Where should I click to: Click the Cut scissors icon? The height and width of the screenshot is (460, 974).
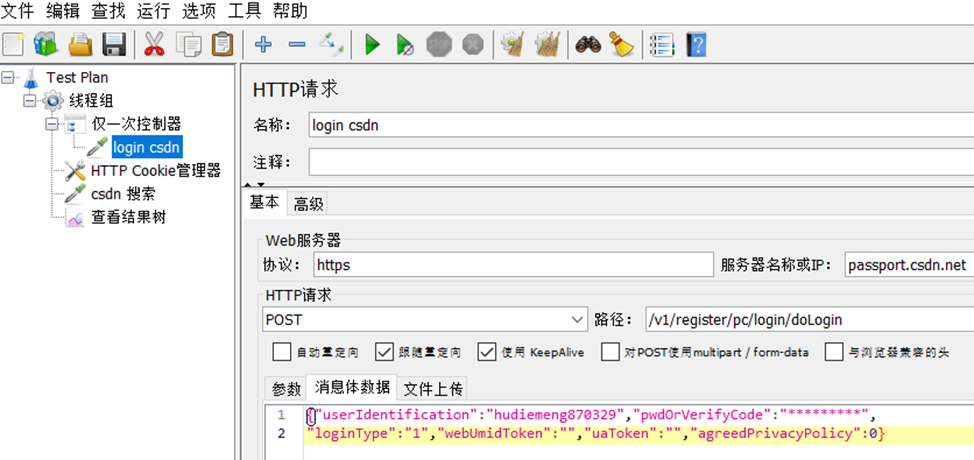154,44
